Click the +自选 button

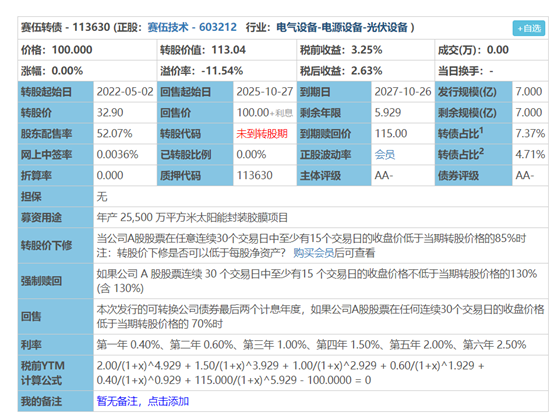(x=529, y=28)
